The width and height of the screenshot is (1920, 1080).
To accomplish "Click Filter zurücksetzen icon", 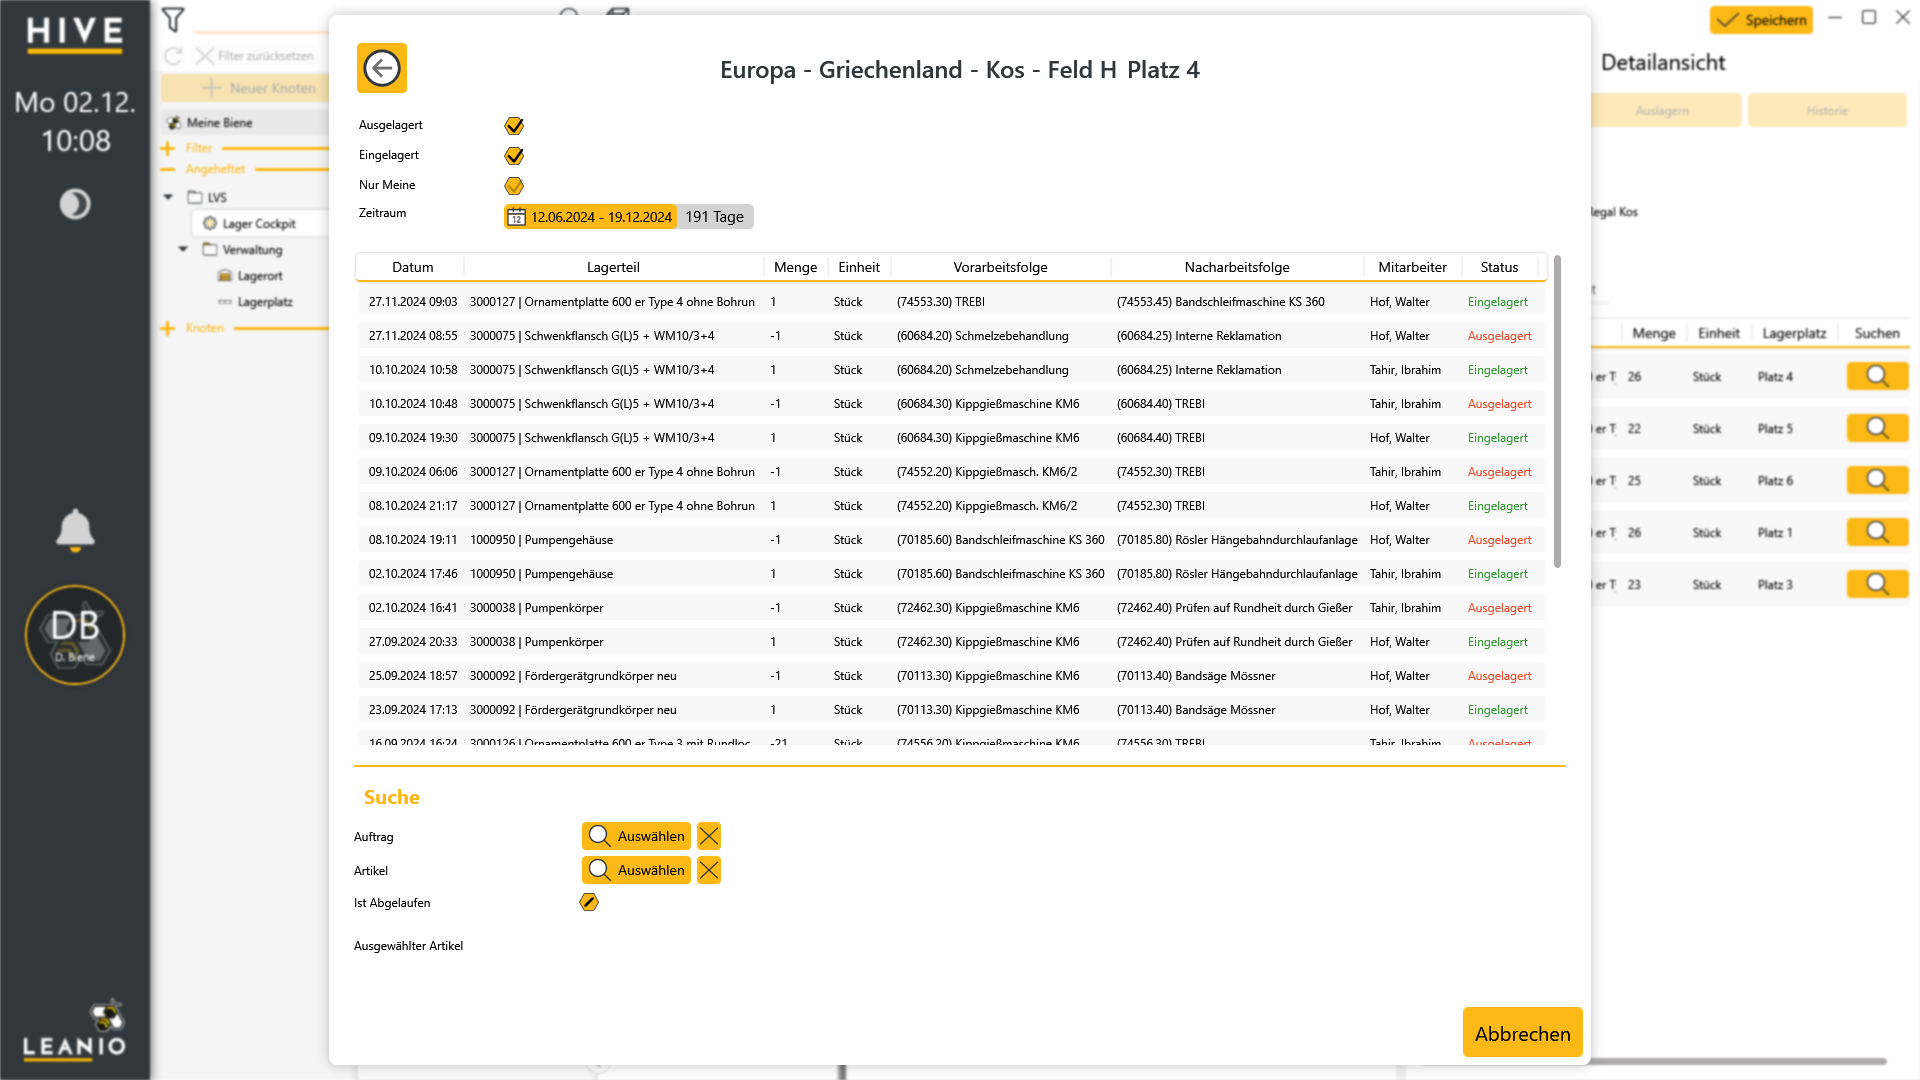I will (x=205, y=56).
